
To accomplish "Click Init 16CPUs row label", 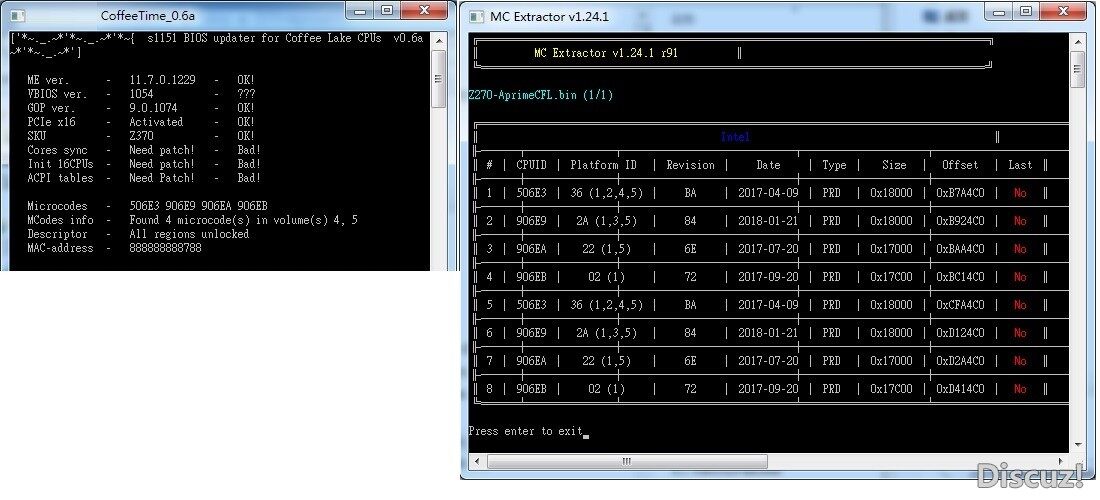I will coord(60,164).
